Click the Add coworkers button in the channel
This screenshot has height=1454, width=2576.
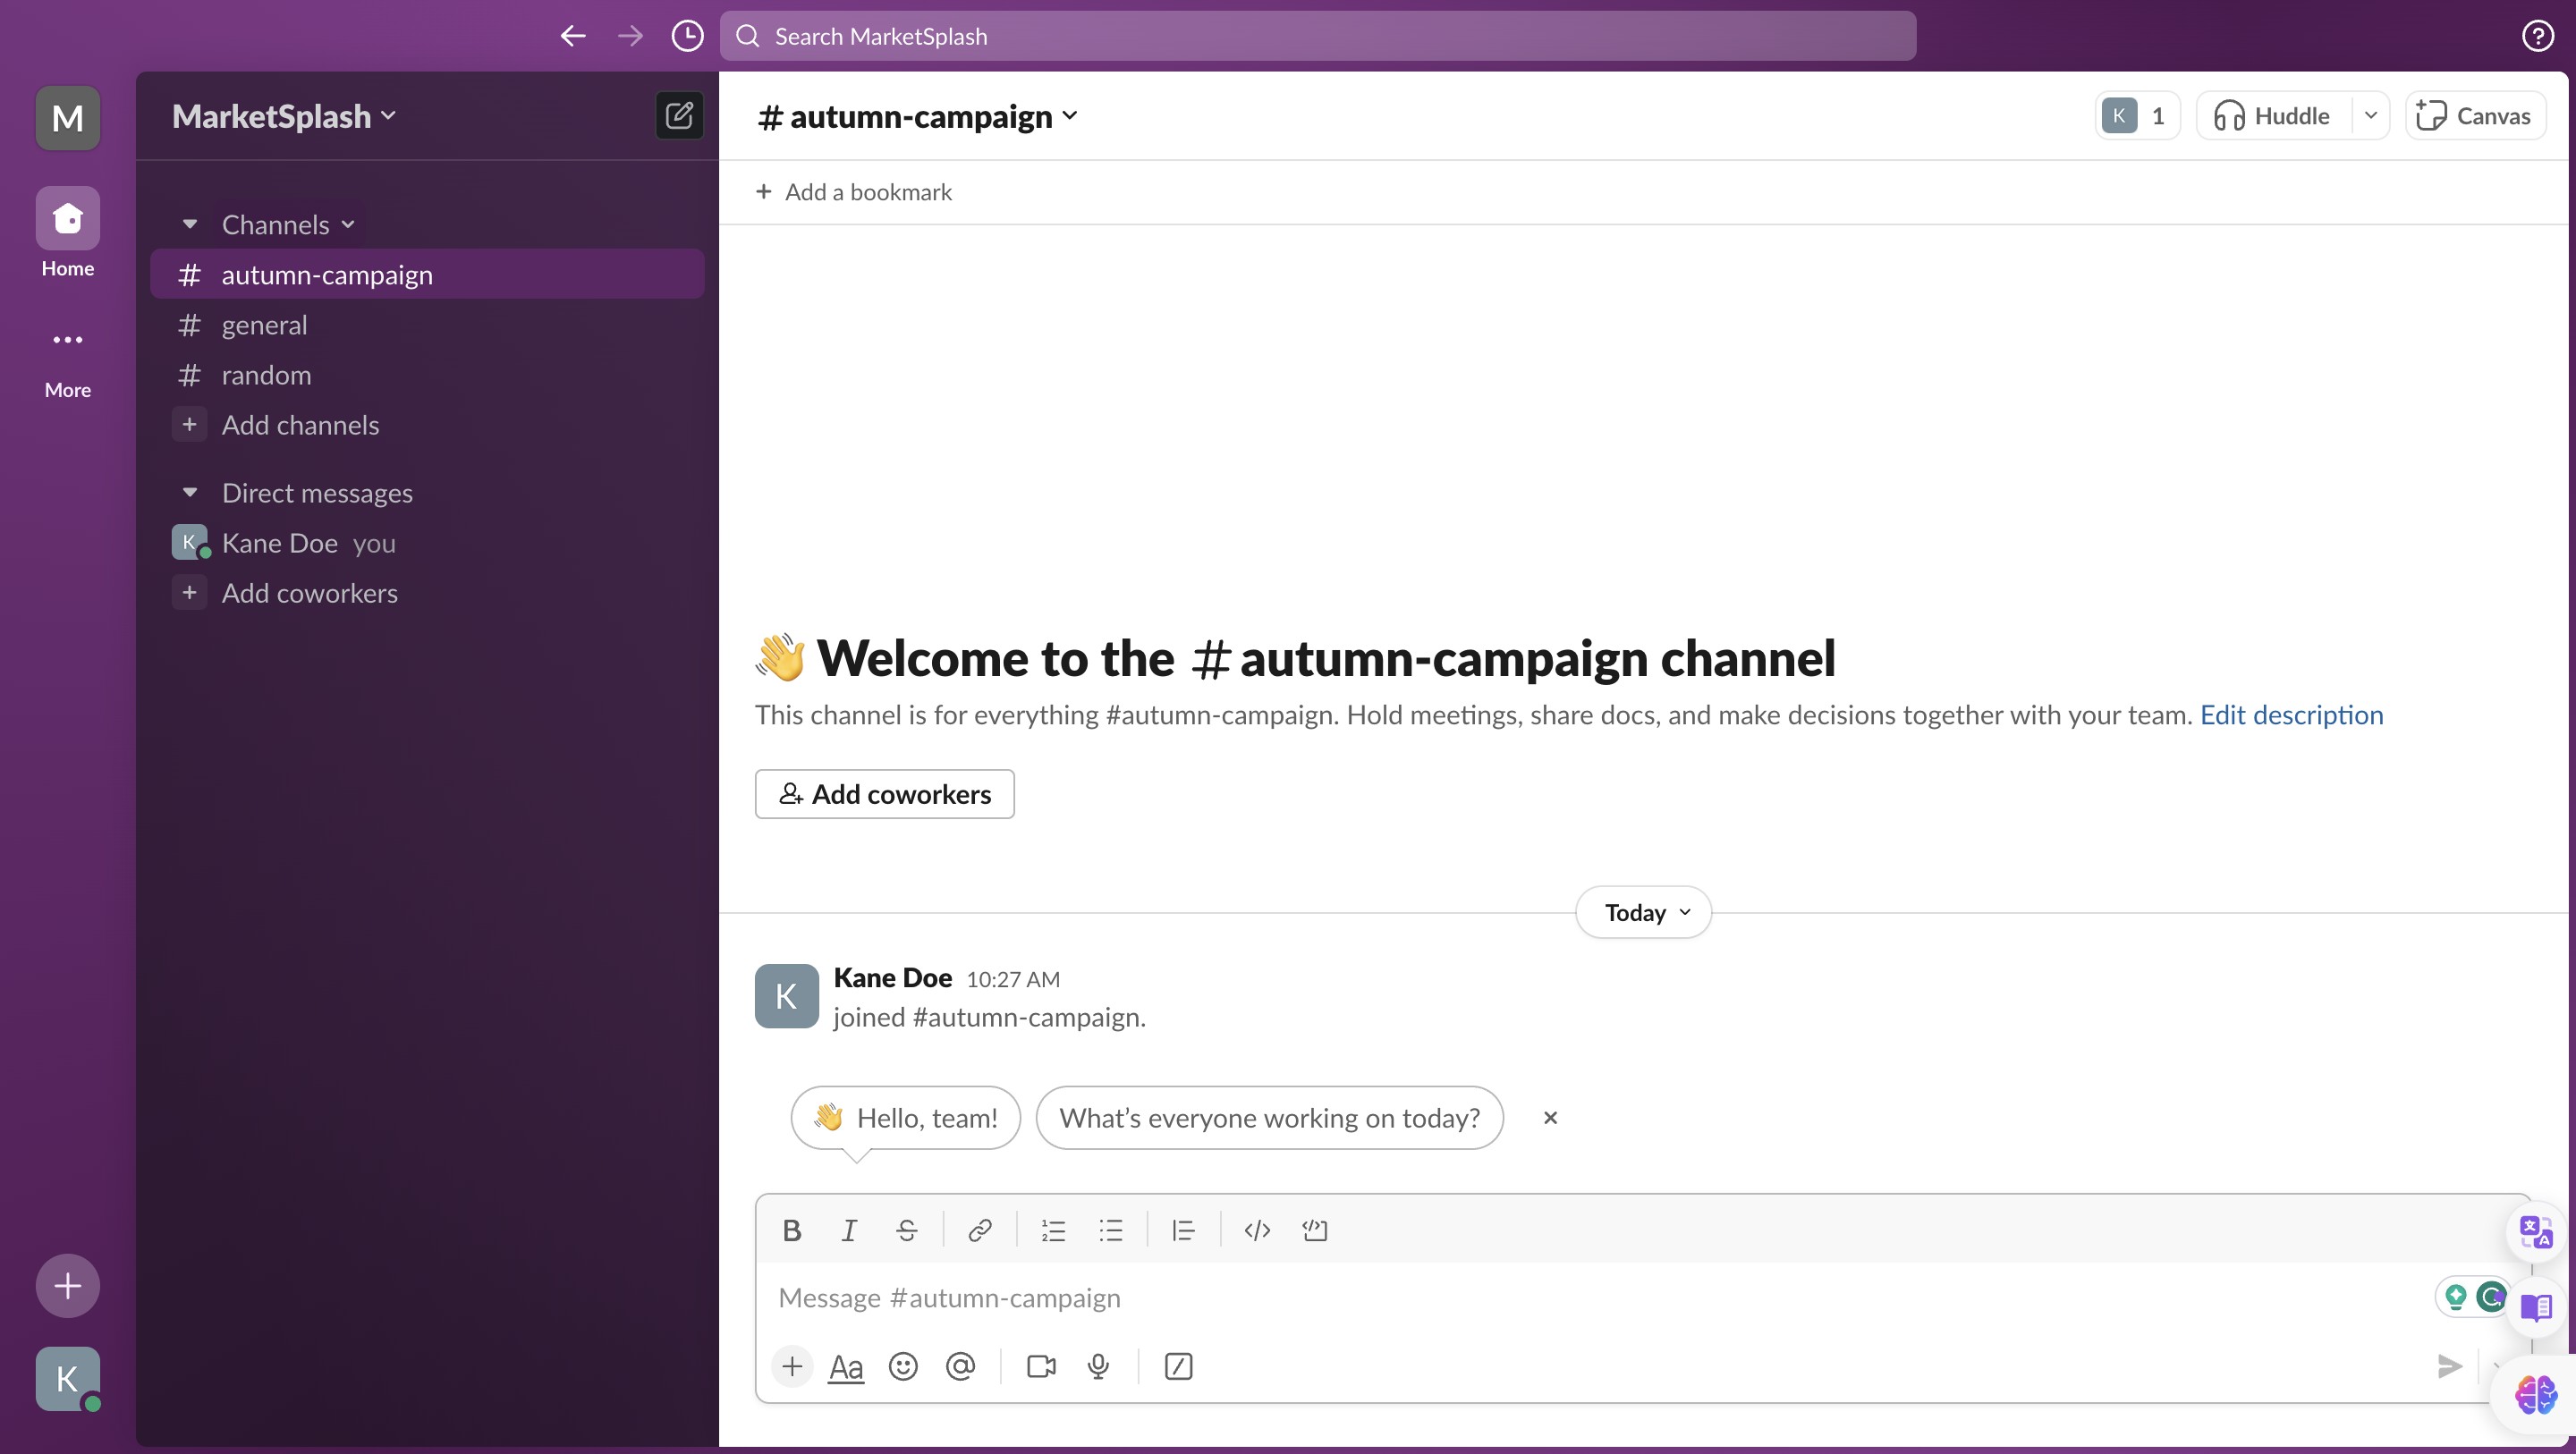click(x=884, y=794)
